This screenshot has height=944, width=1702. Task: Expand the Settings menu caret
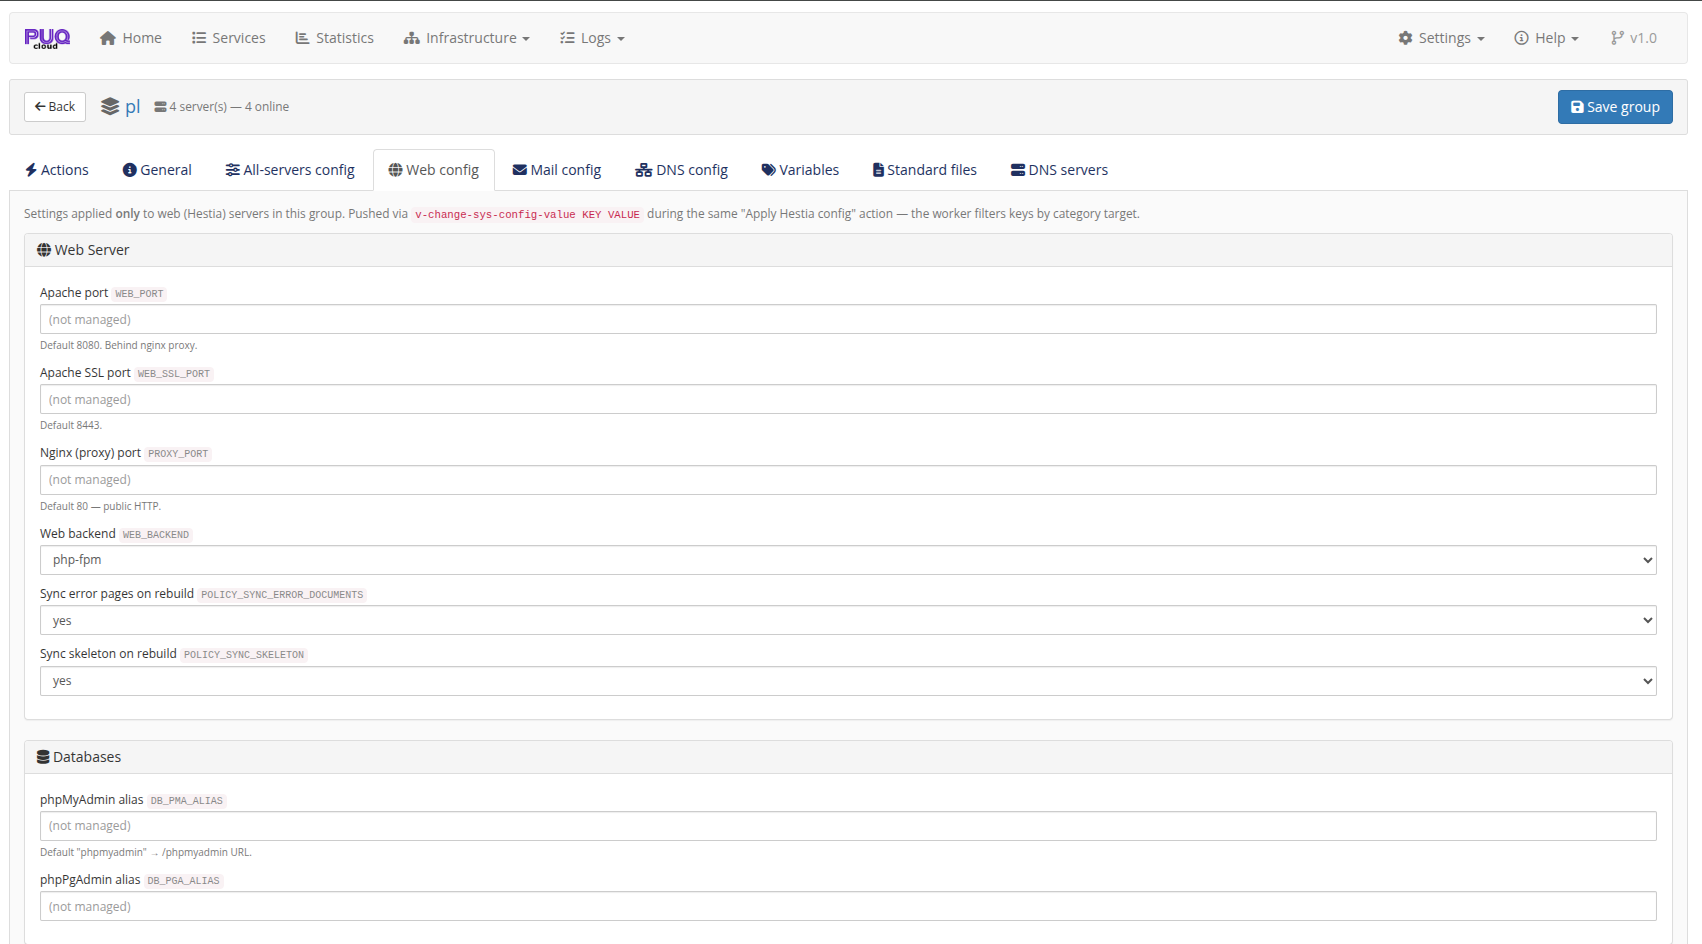tap(1481, 39)
